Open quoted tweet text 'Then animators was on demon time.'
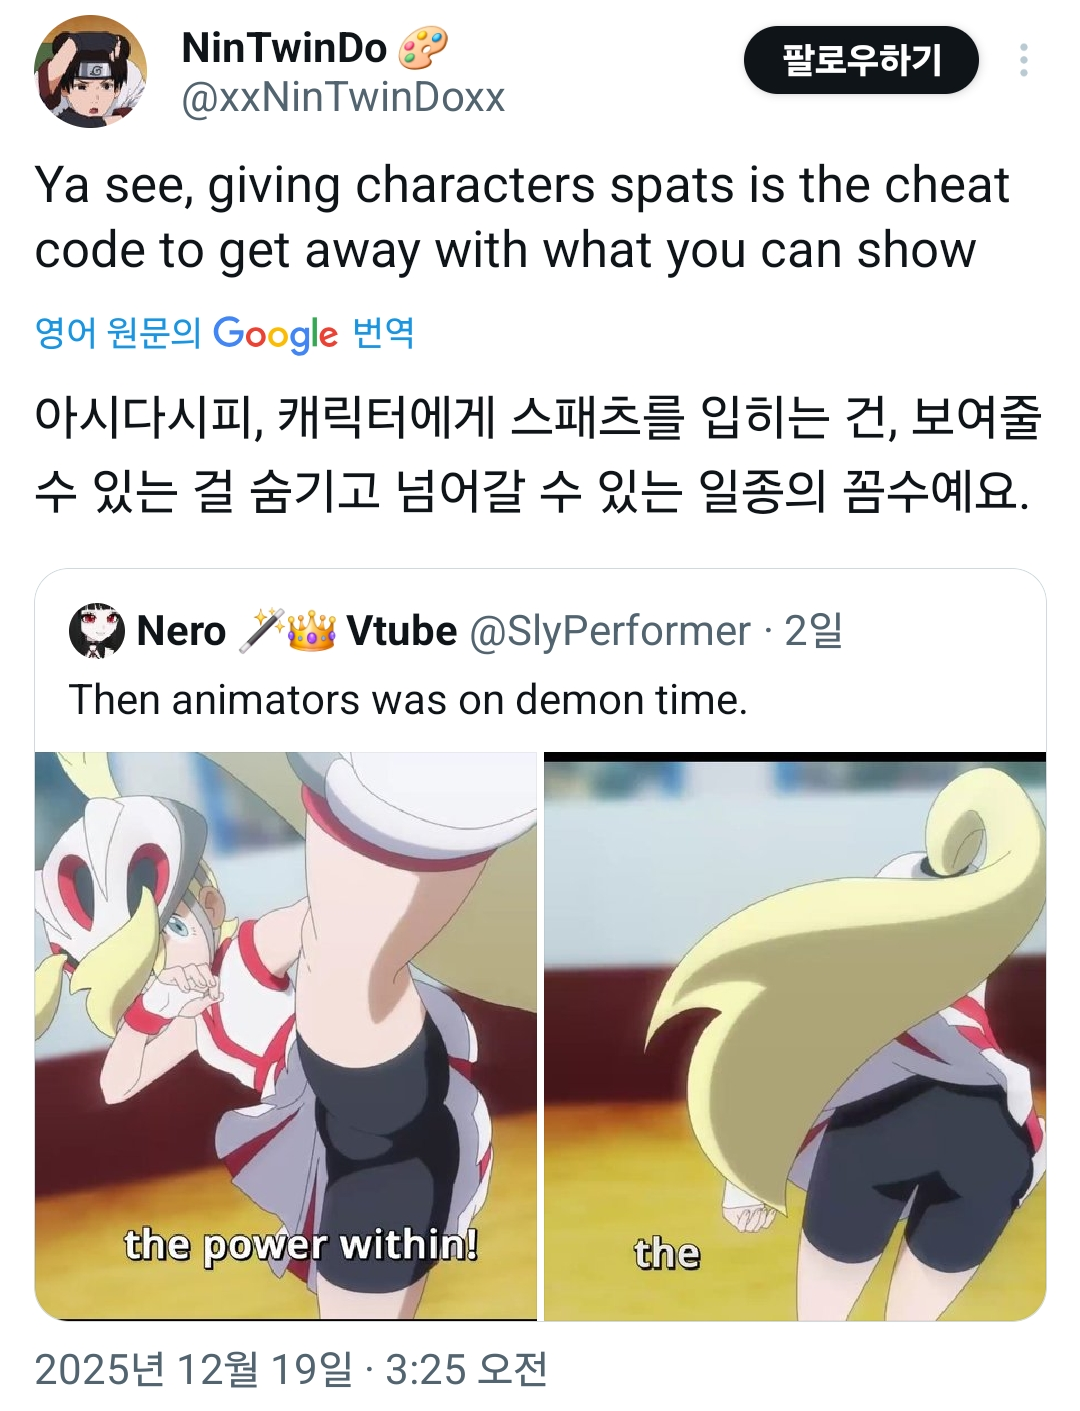 pyautogui.click(x=408, y=700)
